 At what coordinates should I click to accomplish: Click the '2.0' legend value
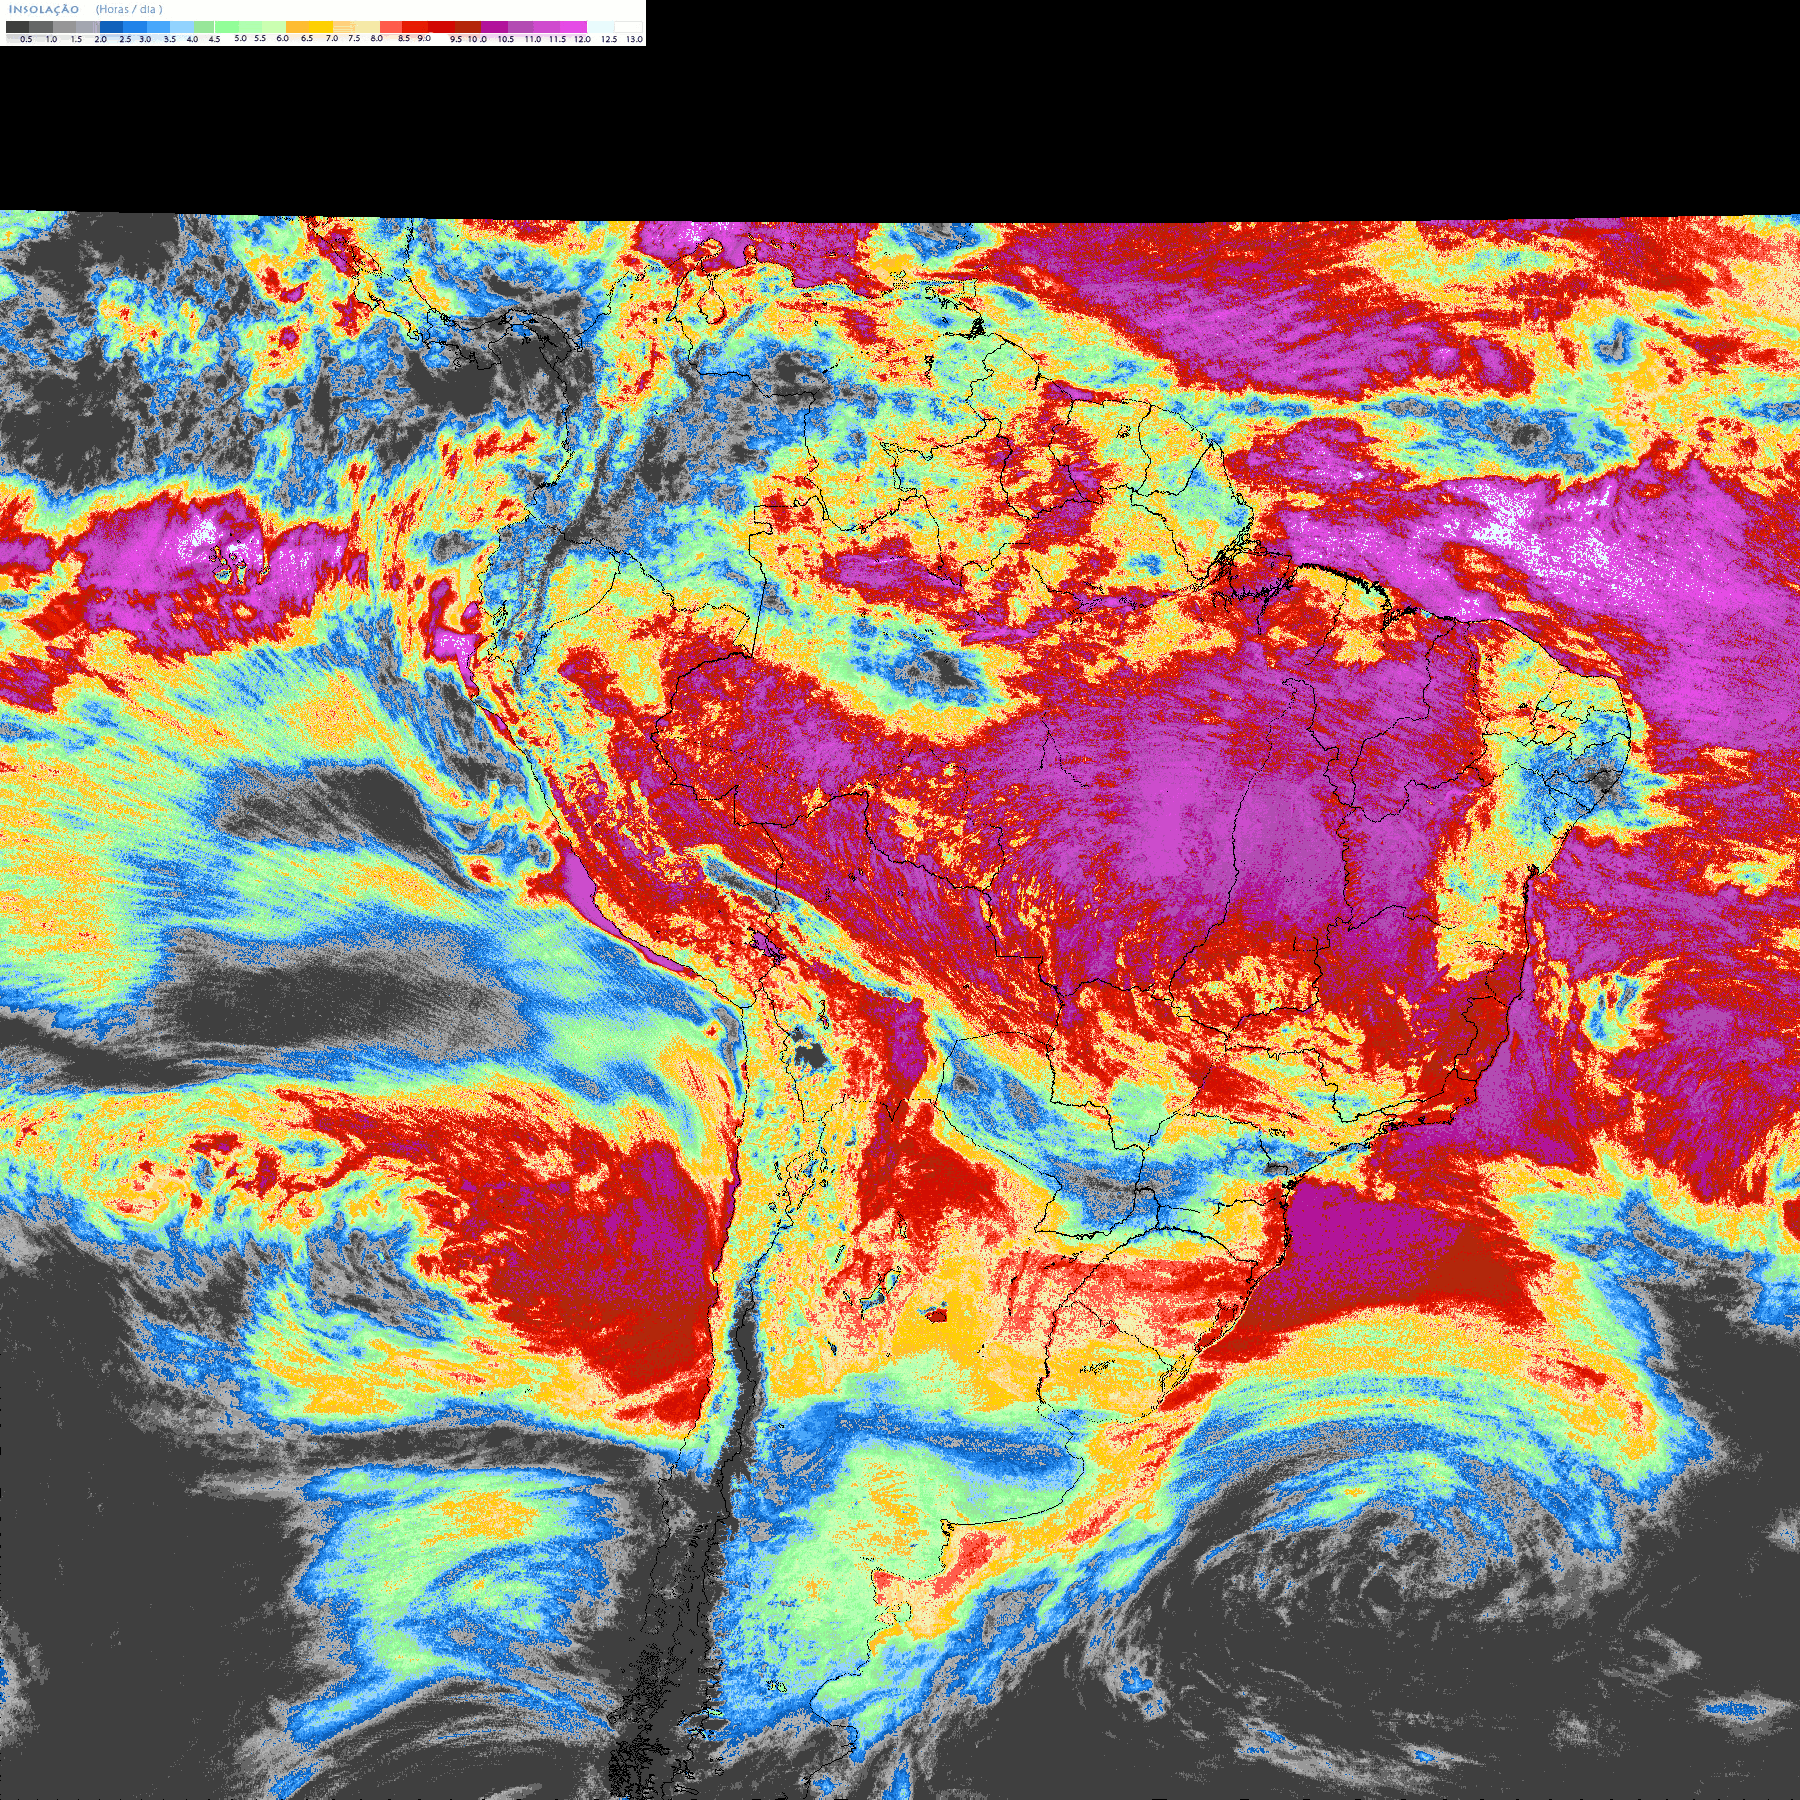tap(101, 39)
